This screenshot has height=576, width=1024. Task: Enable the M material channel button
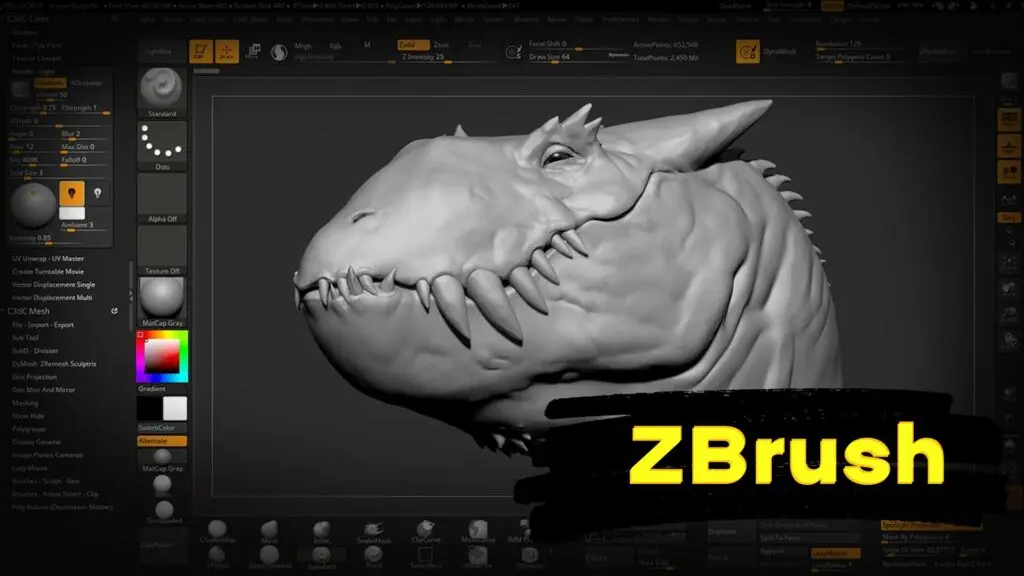pyautogui.click(x=367, y=45)
